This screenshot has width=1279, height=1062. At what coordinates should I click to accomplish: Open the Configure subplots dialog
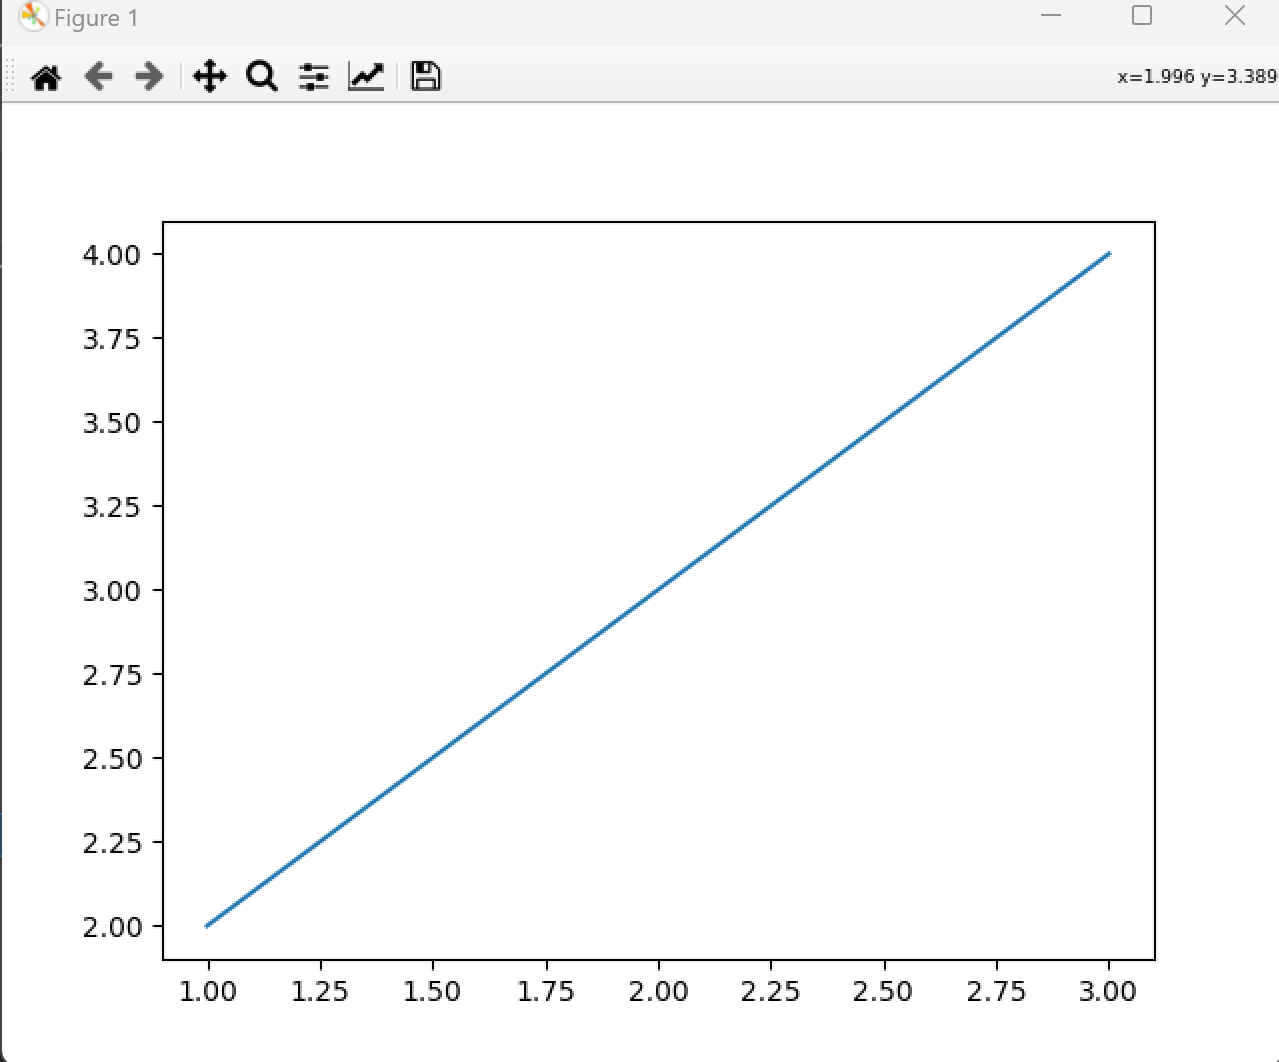[314, 77]
